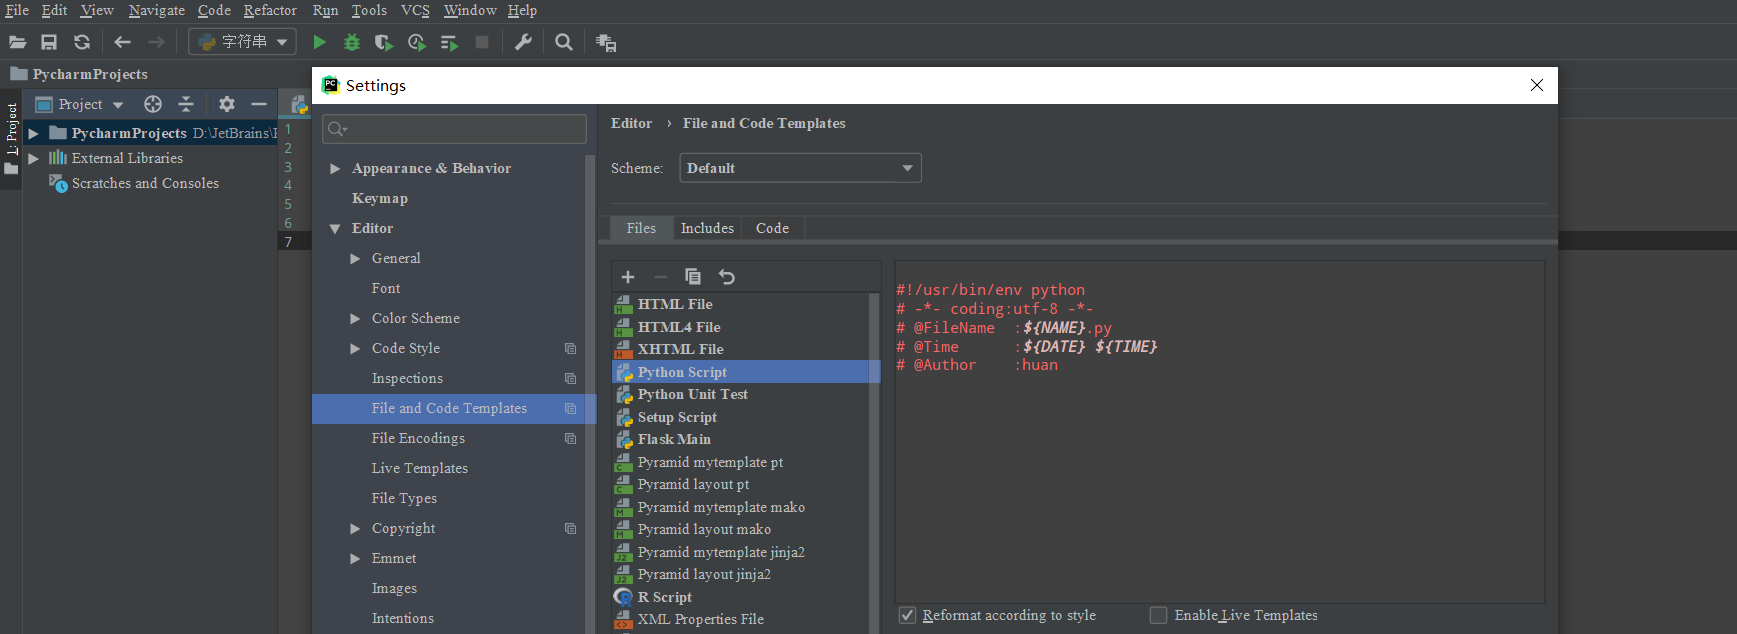Click the rightmost toolbar icon after the magnifier
Screen dimensions: 1737x634
605,42
